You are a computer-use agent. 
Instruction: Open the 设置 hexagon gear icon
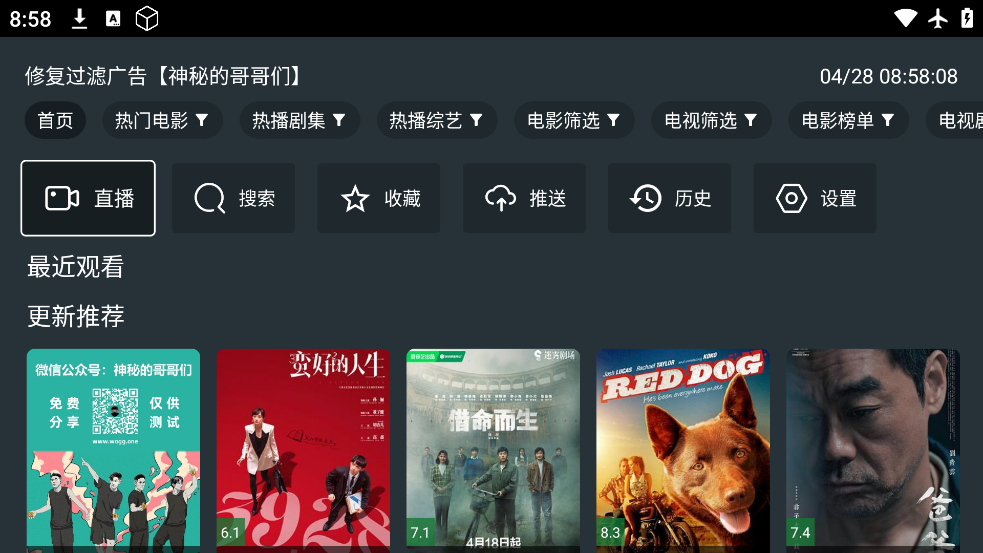pos(791,198)
